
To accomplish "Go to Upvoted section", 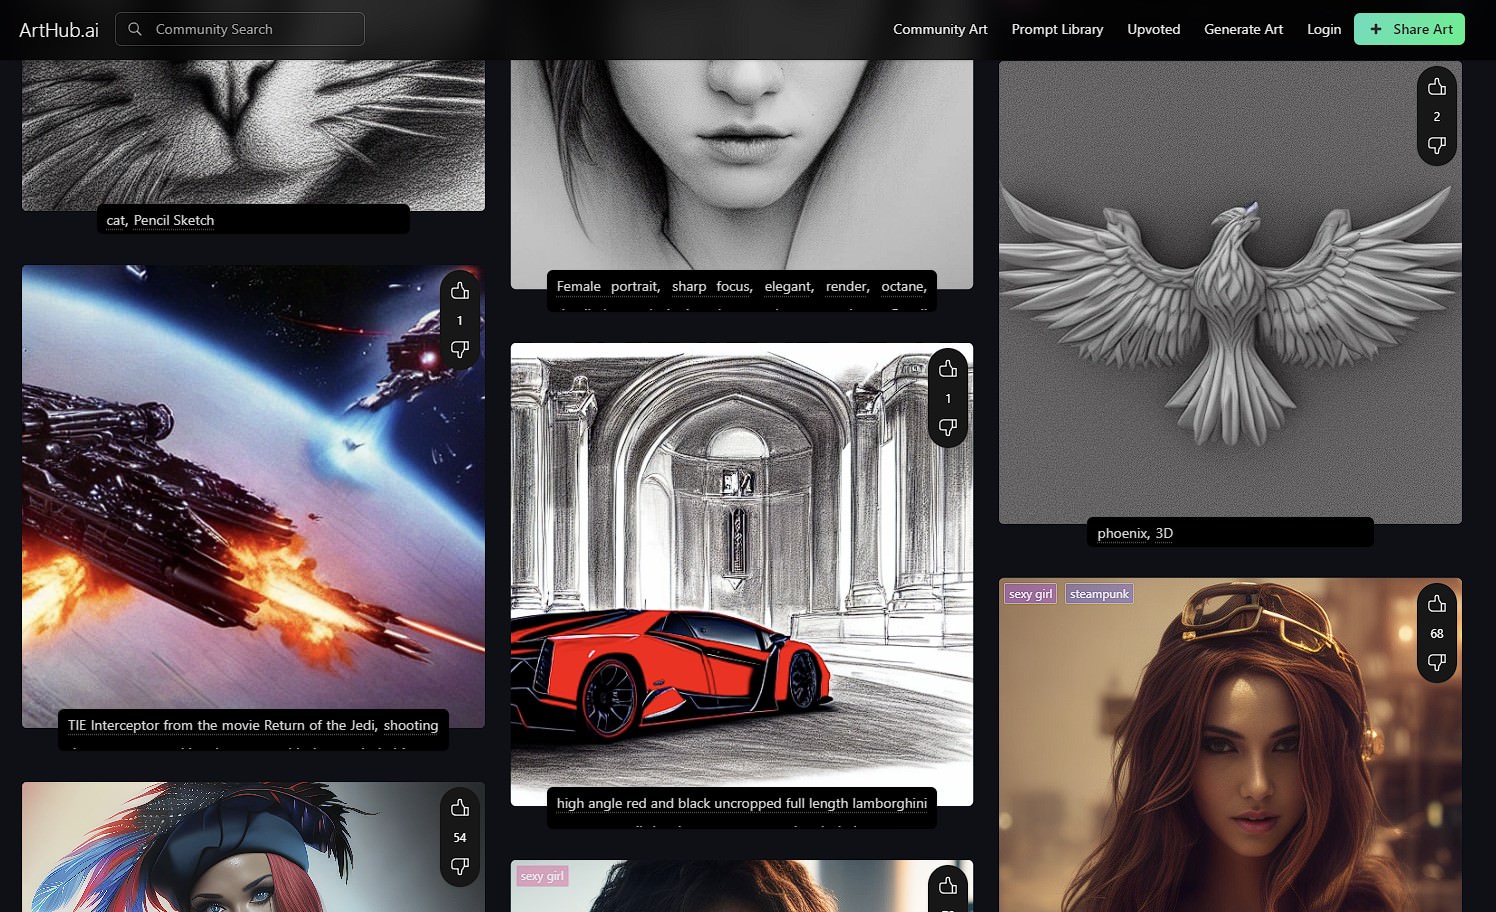I will (1153, 29).
